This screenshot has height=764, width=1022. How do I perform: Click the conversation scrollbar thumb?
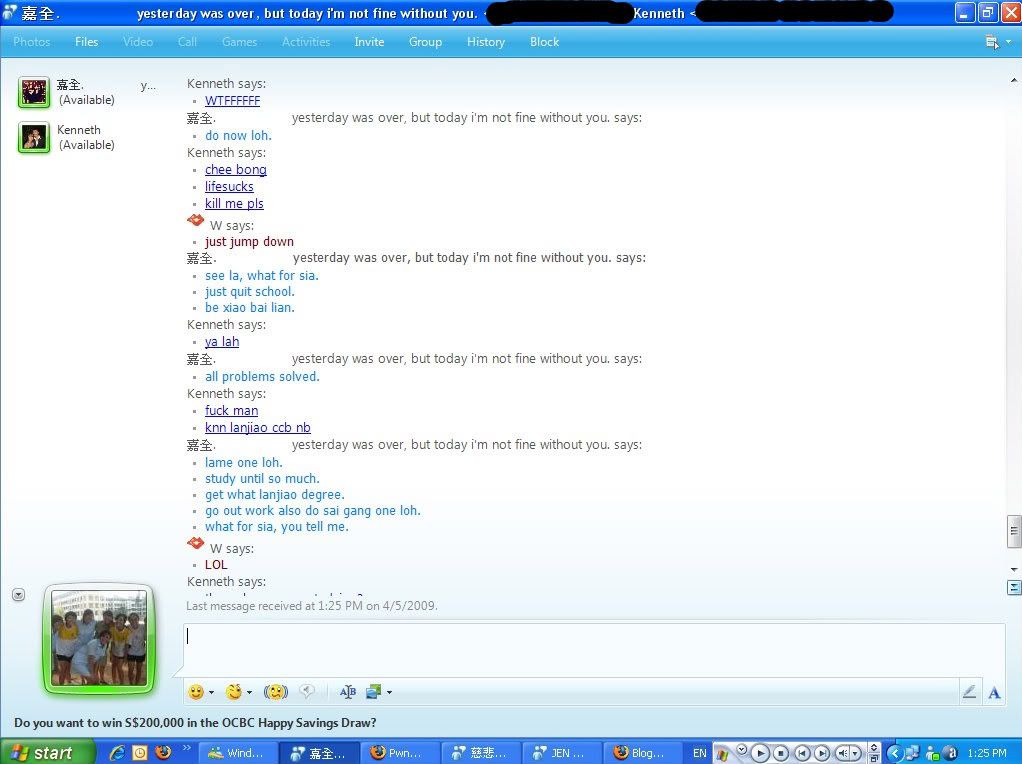(1013, 531)
